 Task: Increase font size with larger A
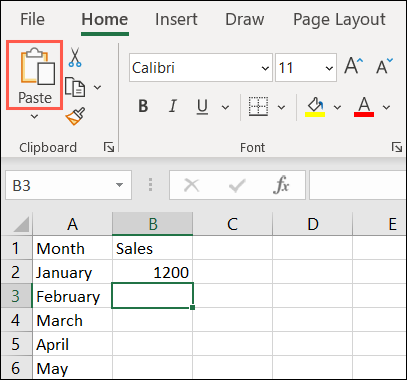tap(354, 66)
